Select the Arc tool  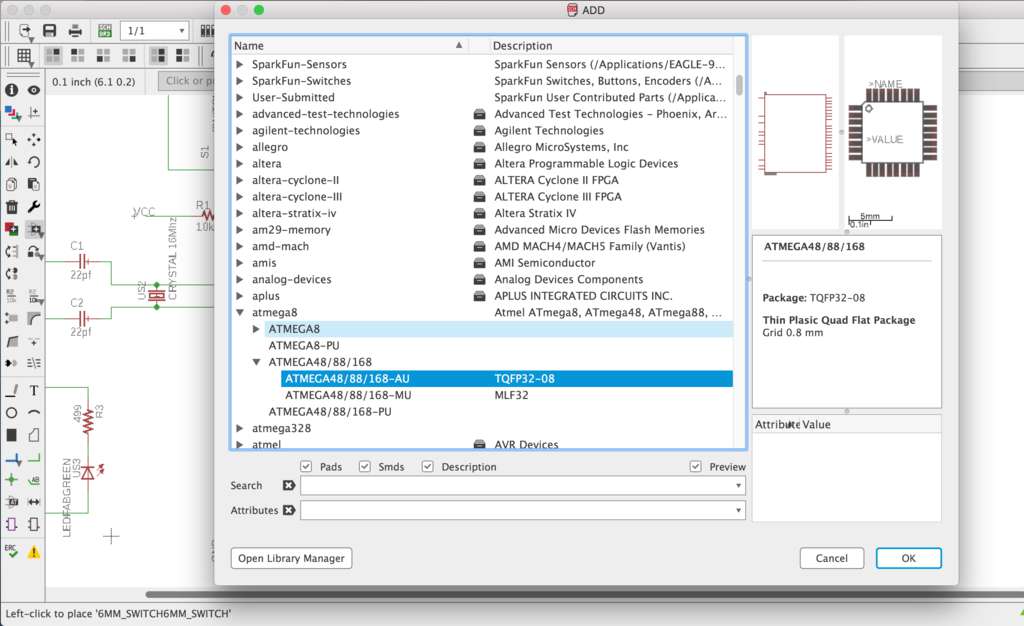pos(34,413)
